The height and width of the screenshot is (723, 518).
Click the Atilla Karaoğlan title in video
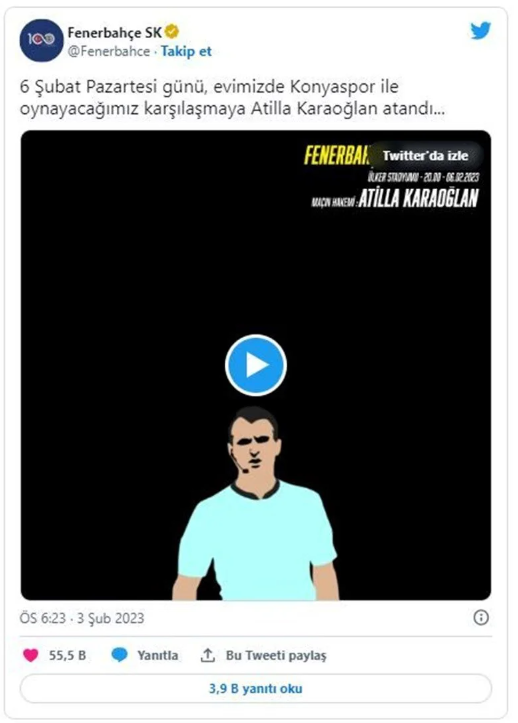[x=418, y=199]
